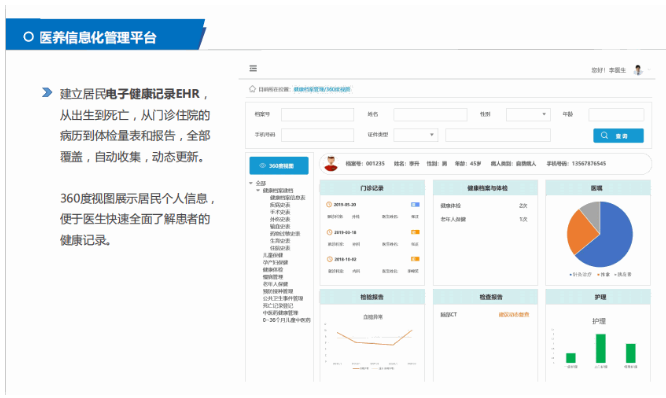The image size is (666, 398).
Task: Click the 年龄 input field
Action: click(x=616, y=114)
